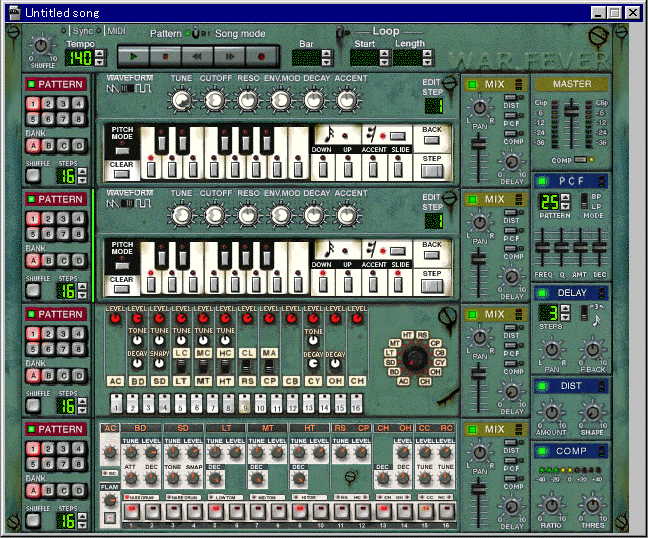Enable the COMP effect power light

coord(542,451)
